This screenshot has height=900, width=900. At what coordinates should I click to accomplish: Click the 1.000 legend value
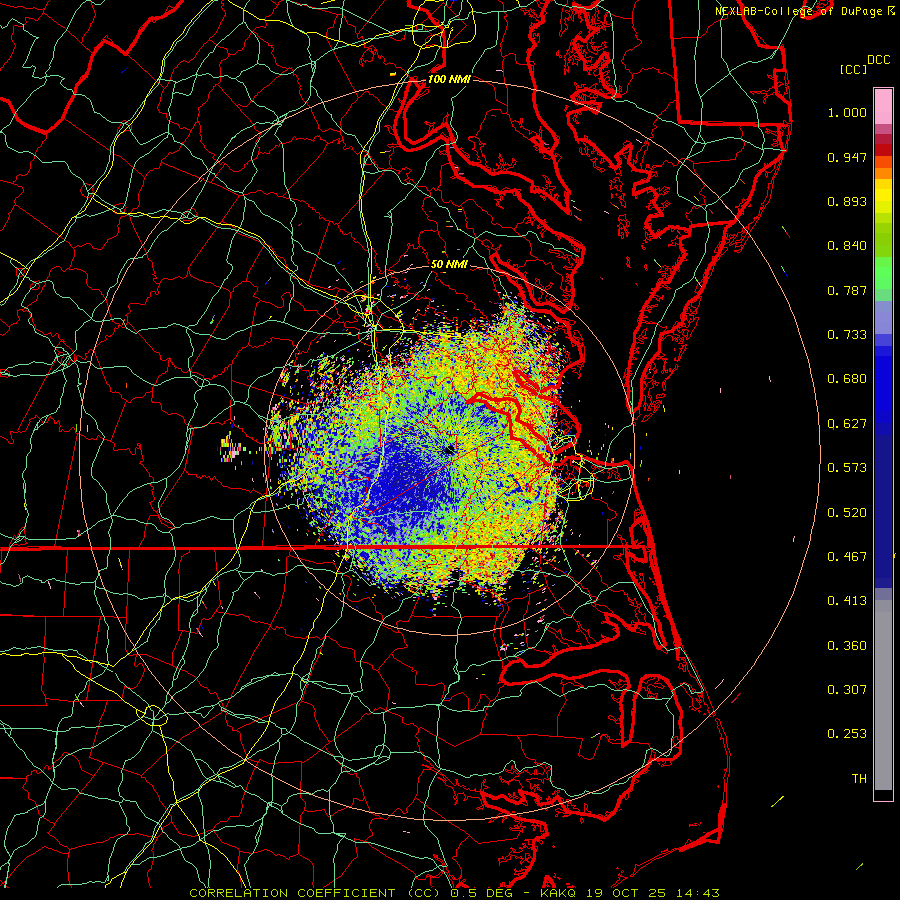(847, 112)
